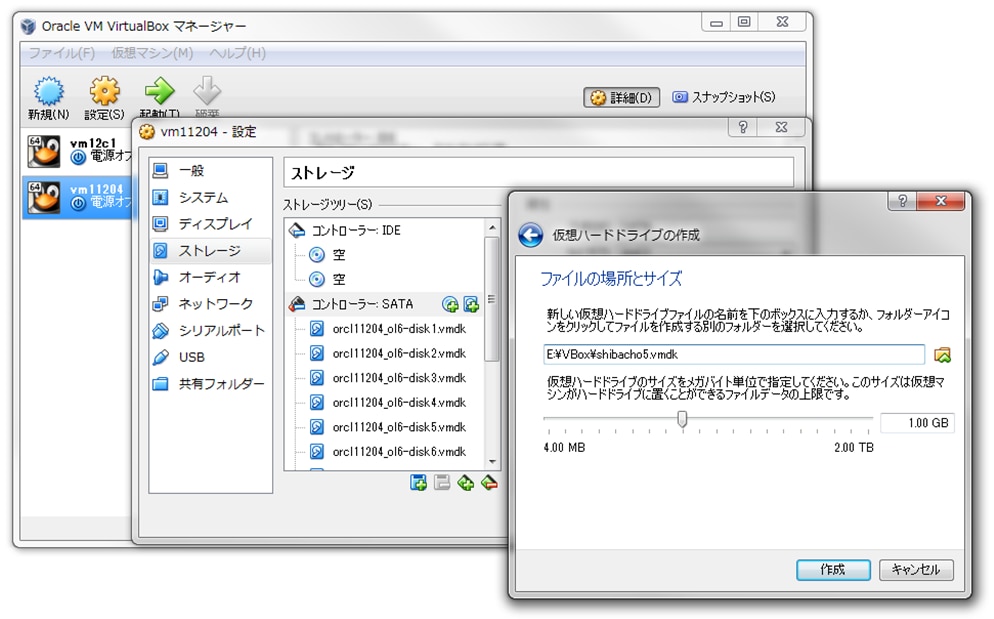Click the 起動(T) green arrow start icon

click(x=159, y=91)
